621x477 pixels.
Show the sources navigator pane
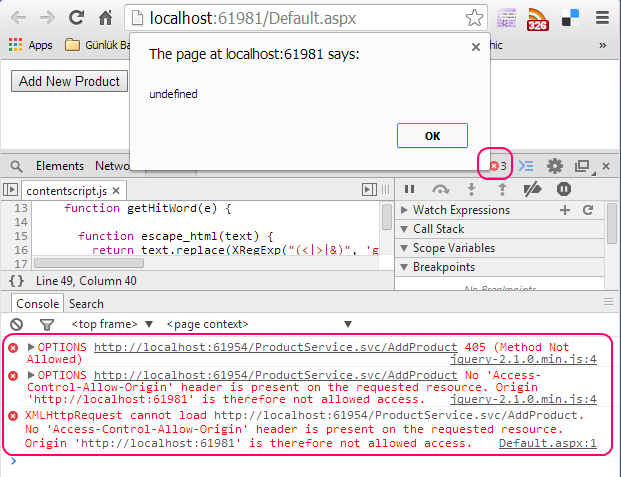10,190
